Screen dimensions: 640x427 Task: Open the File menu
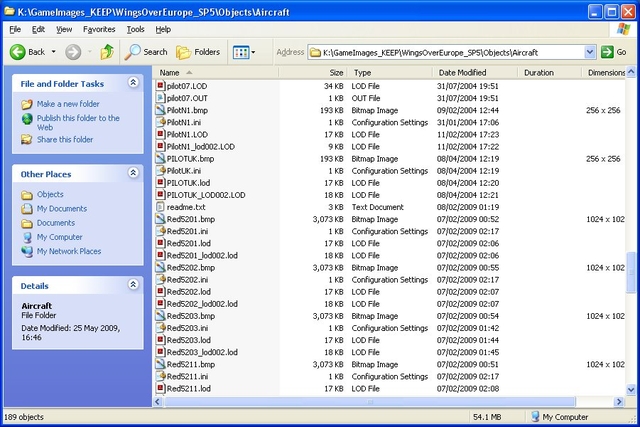point(15,29)
